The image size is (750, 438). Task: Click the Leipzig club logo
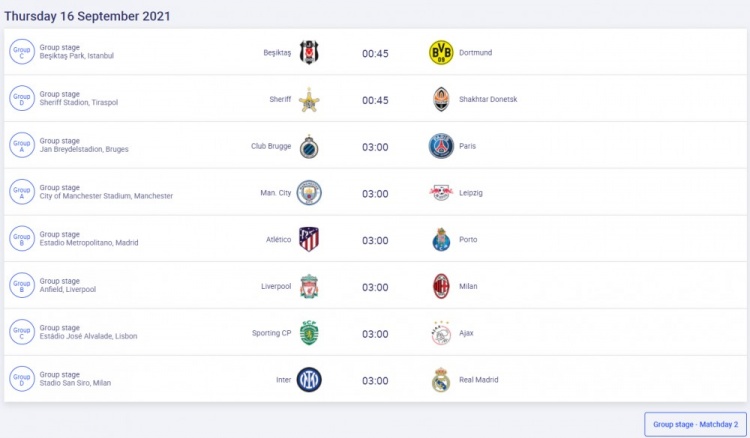pyautogui.click(x=441, y=193)
